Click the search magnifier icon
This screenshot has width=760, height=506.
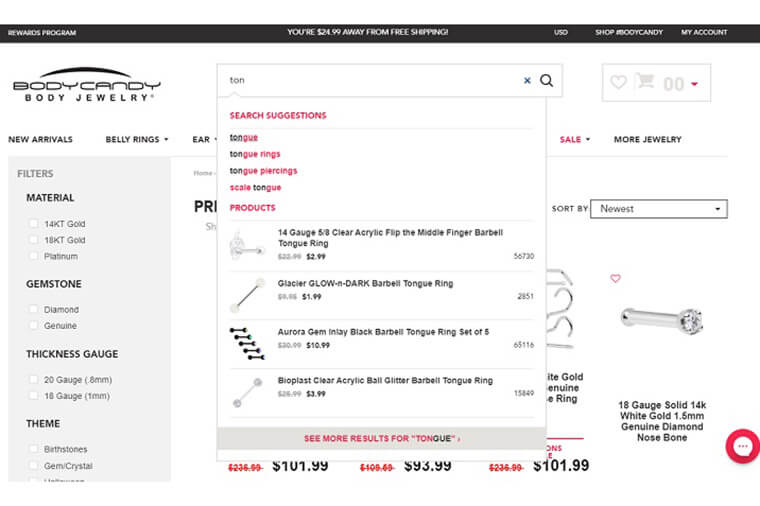pos(547,80)
